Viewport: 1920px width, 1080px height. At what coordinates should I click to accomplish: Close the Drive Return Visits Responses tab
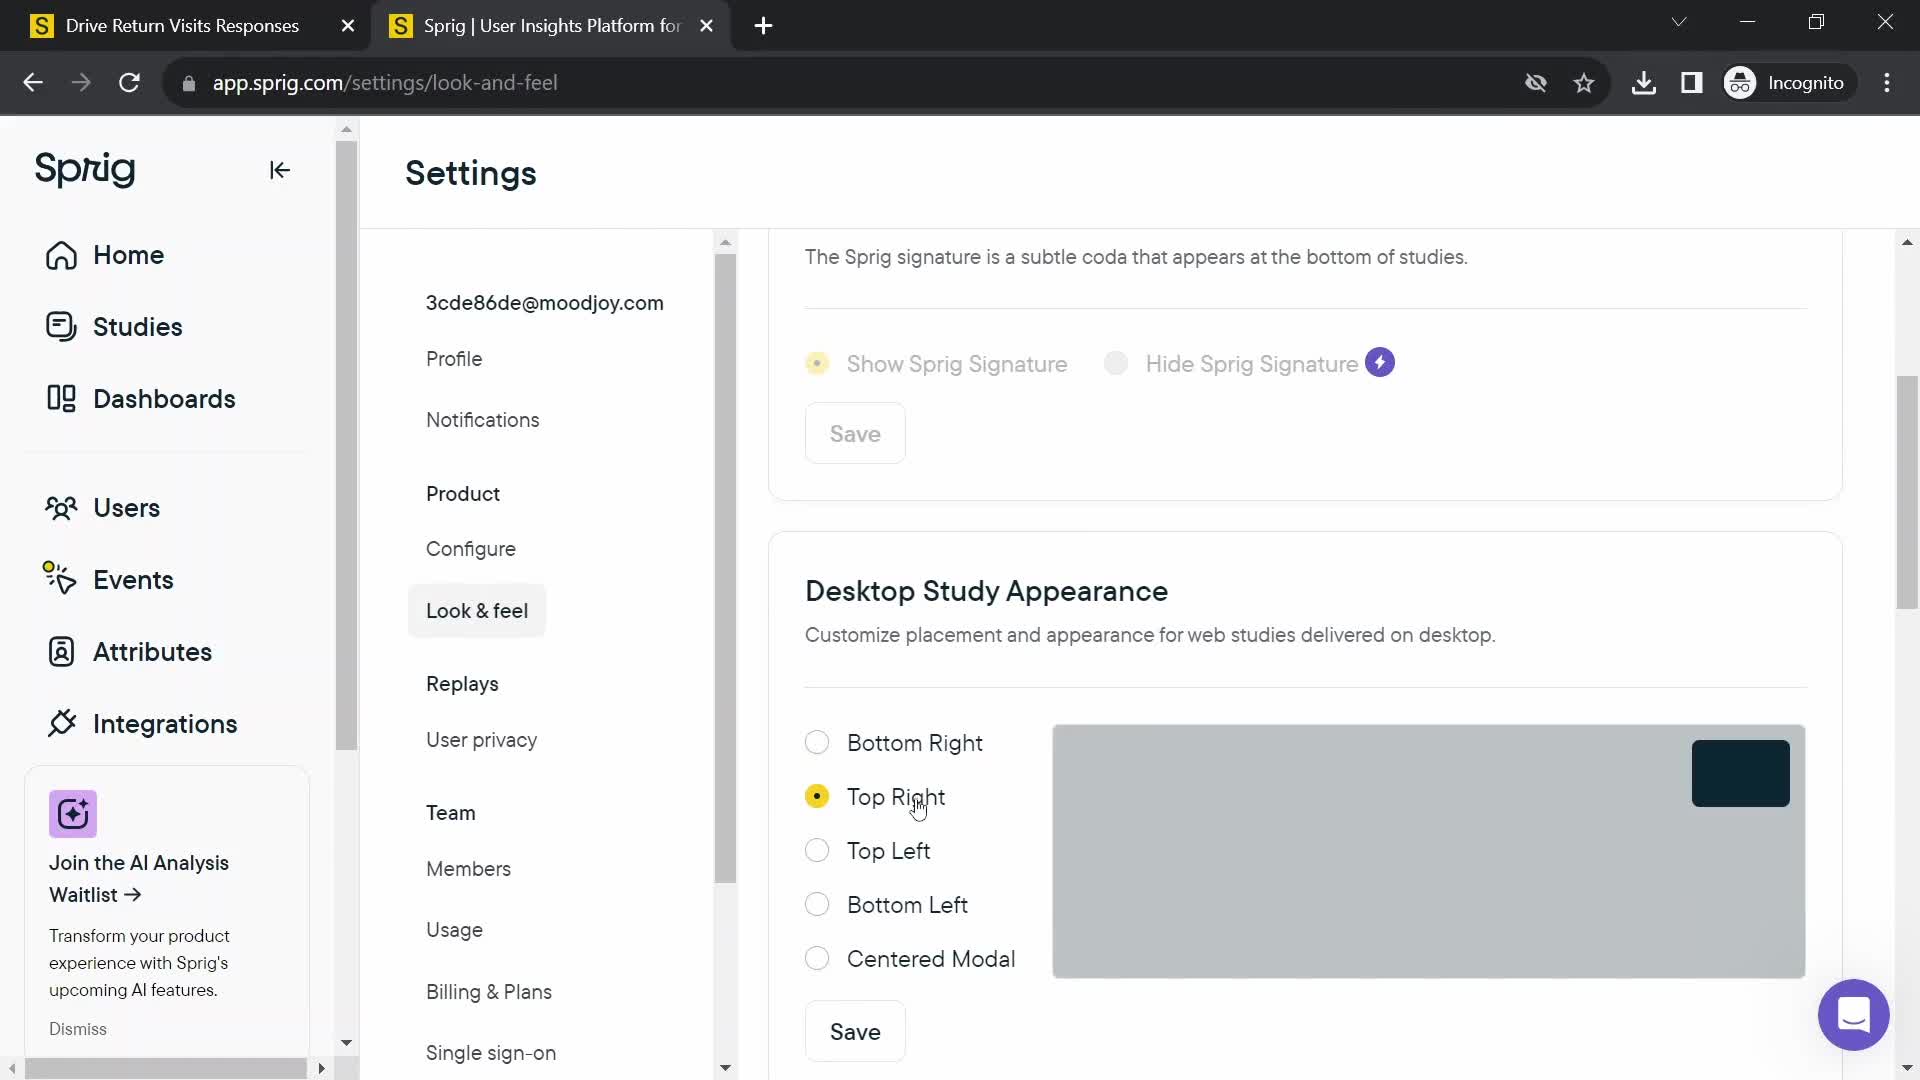[x=348, y=26]
